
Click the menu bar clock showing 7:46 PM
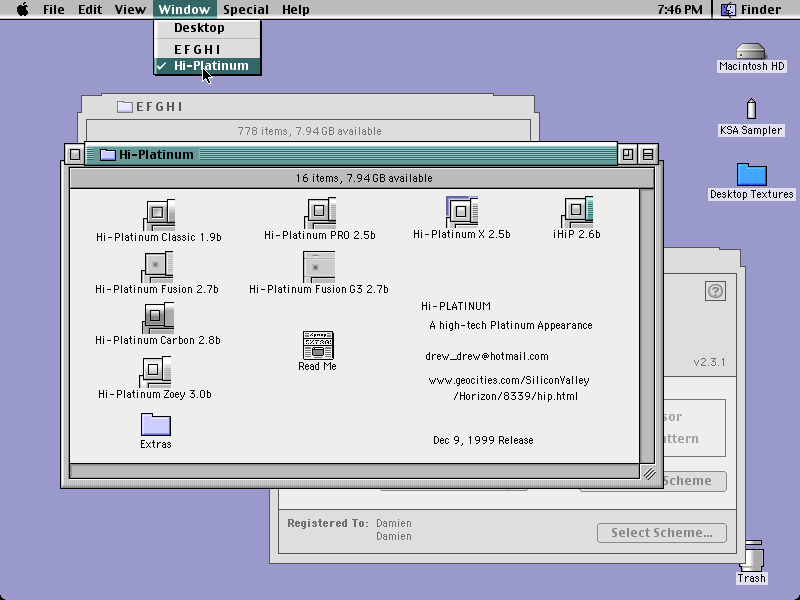(680, 9)
